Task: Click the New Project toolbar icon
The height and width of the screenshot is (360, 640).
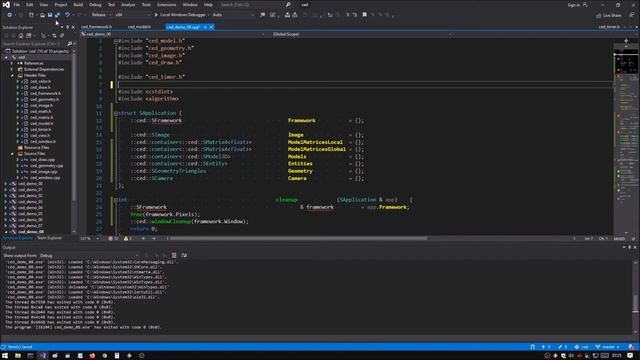Action: coord(31,15)
